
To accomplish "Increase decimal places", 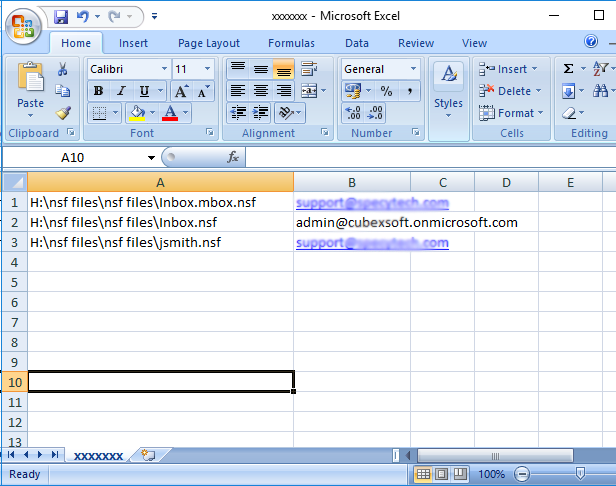I will pos(353,113).
